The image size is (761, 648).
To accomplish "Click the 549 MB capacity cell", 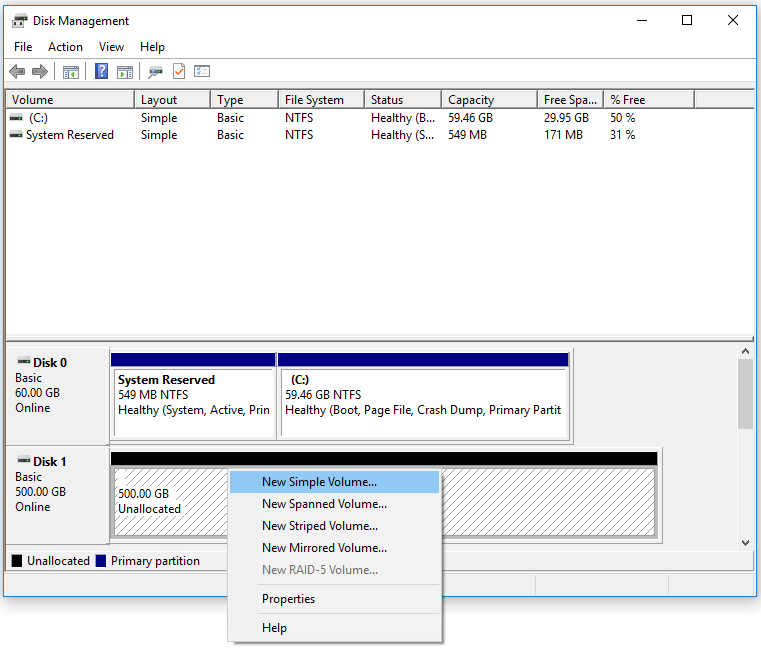I will [467, 134].
